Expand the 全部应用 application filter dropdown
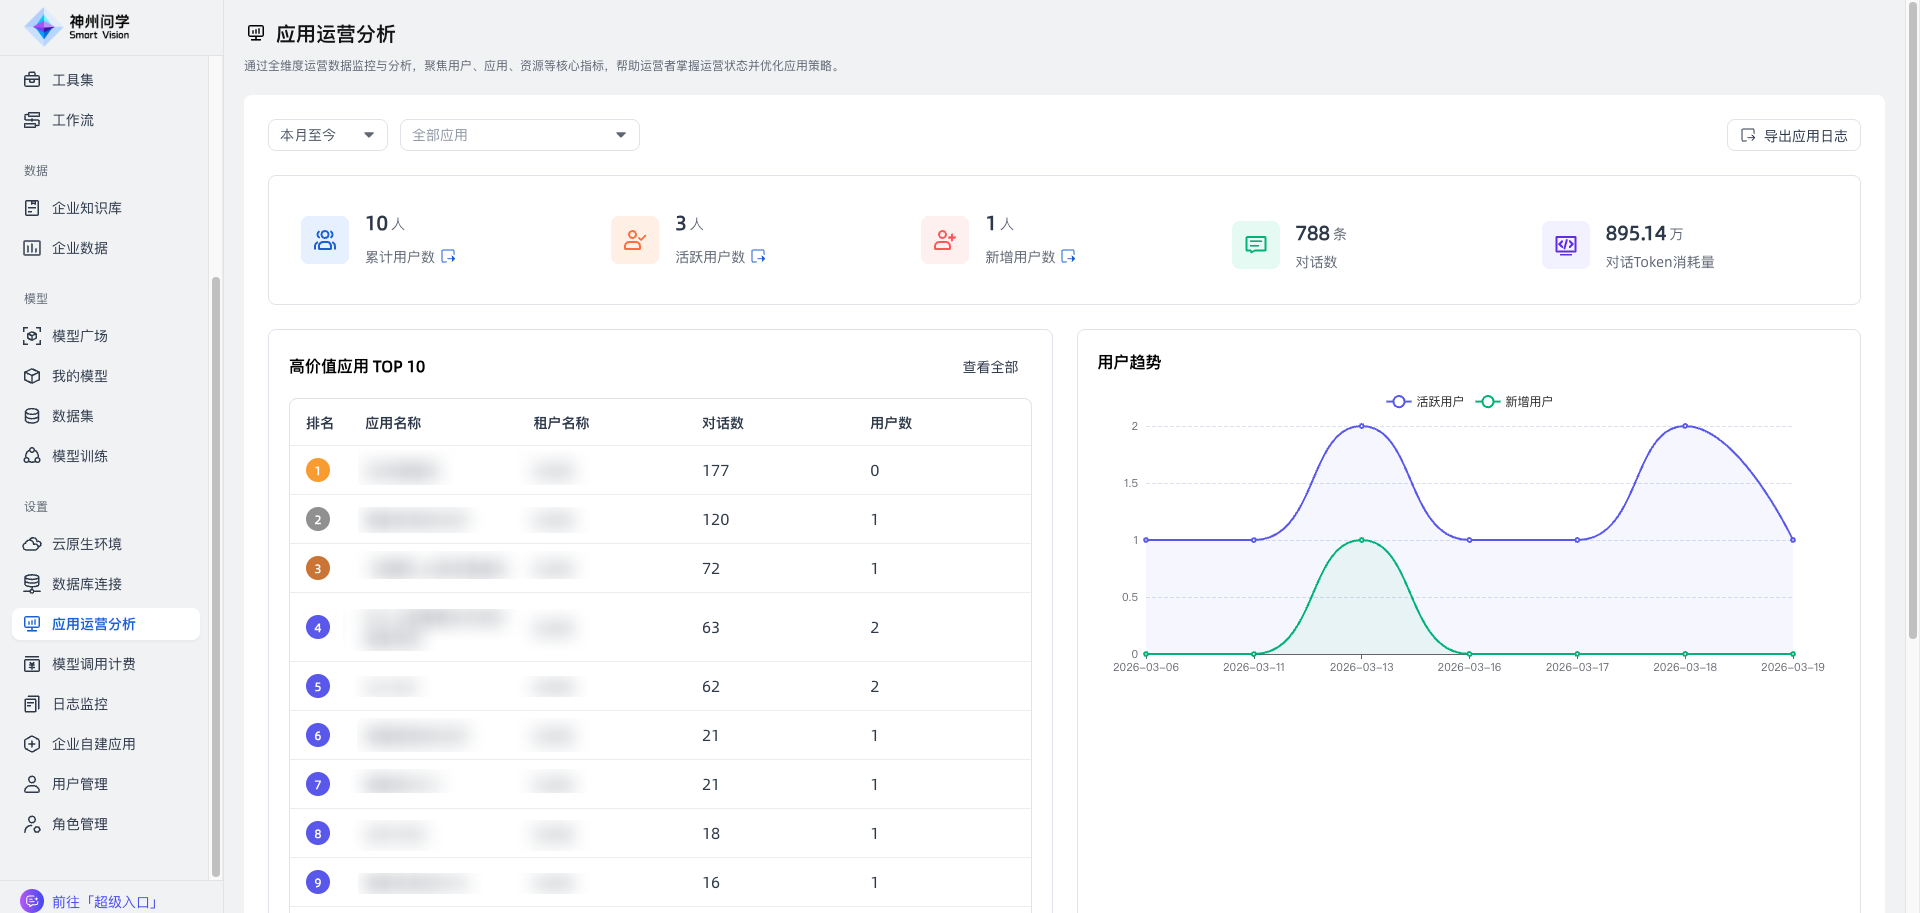The image size is (1920, 913). 519,135
